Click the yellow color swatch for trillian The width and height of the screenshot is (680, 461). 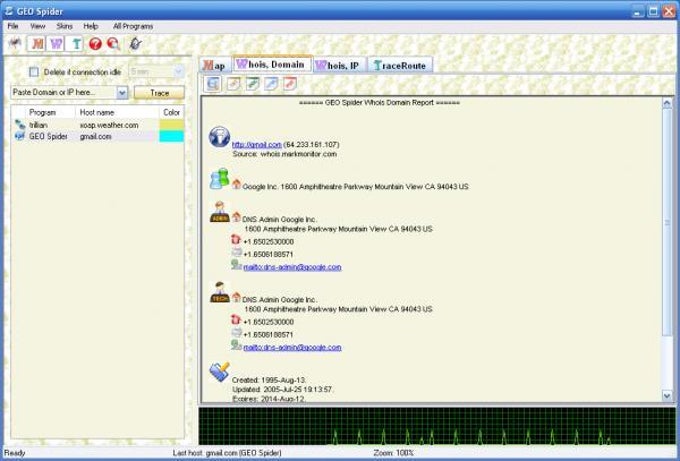[x=172, y=125]
